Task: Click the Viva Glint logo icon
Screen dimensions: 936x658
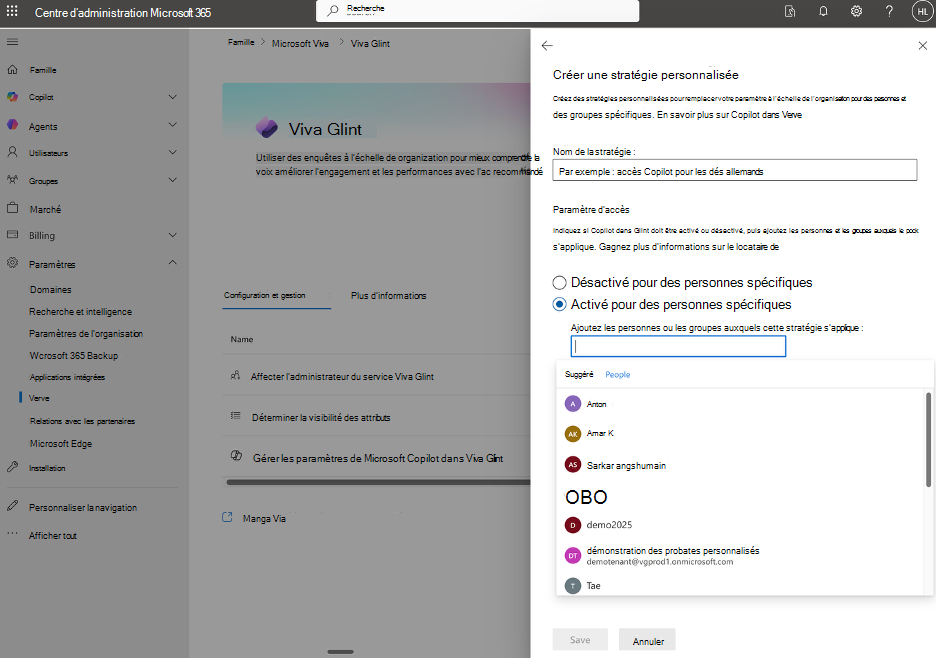Action: coord(266,128)
